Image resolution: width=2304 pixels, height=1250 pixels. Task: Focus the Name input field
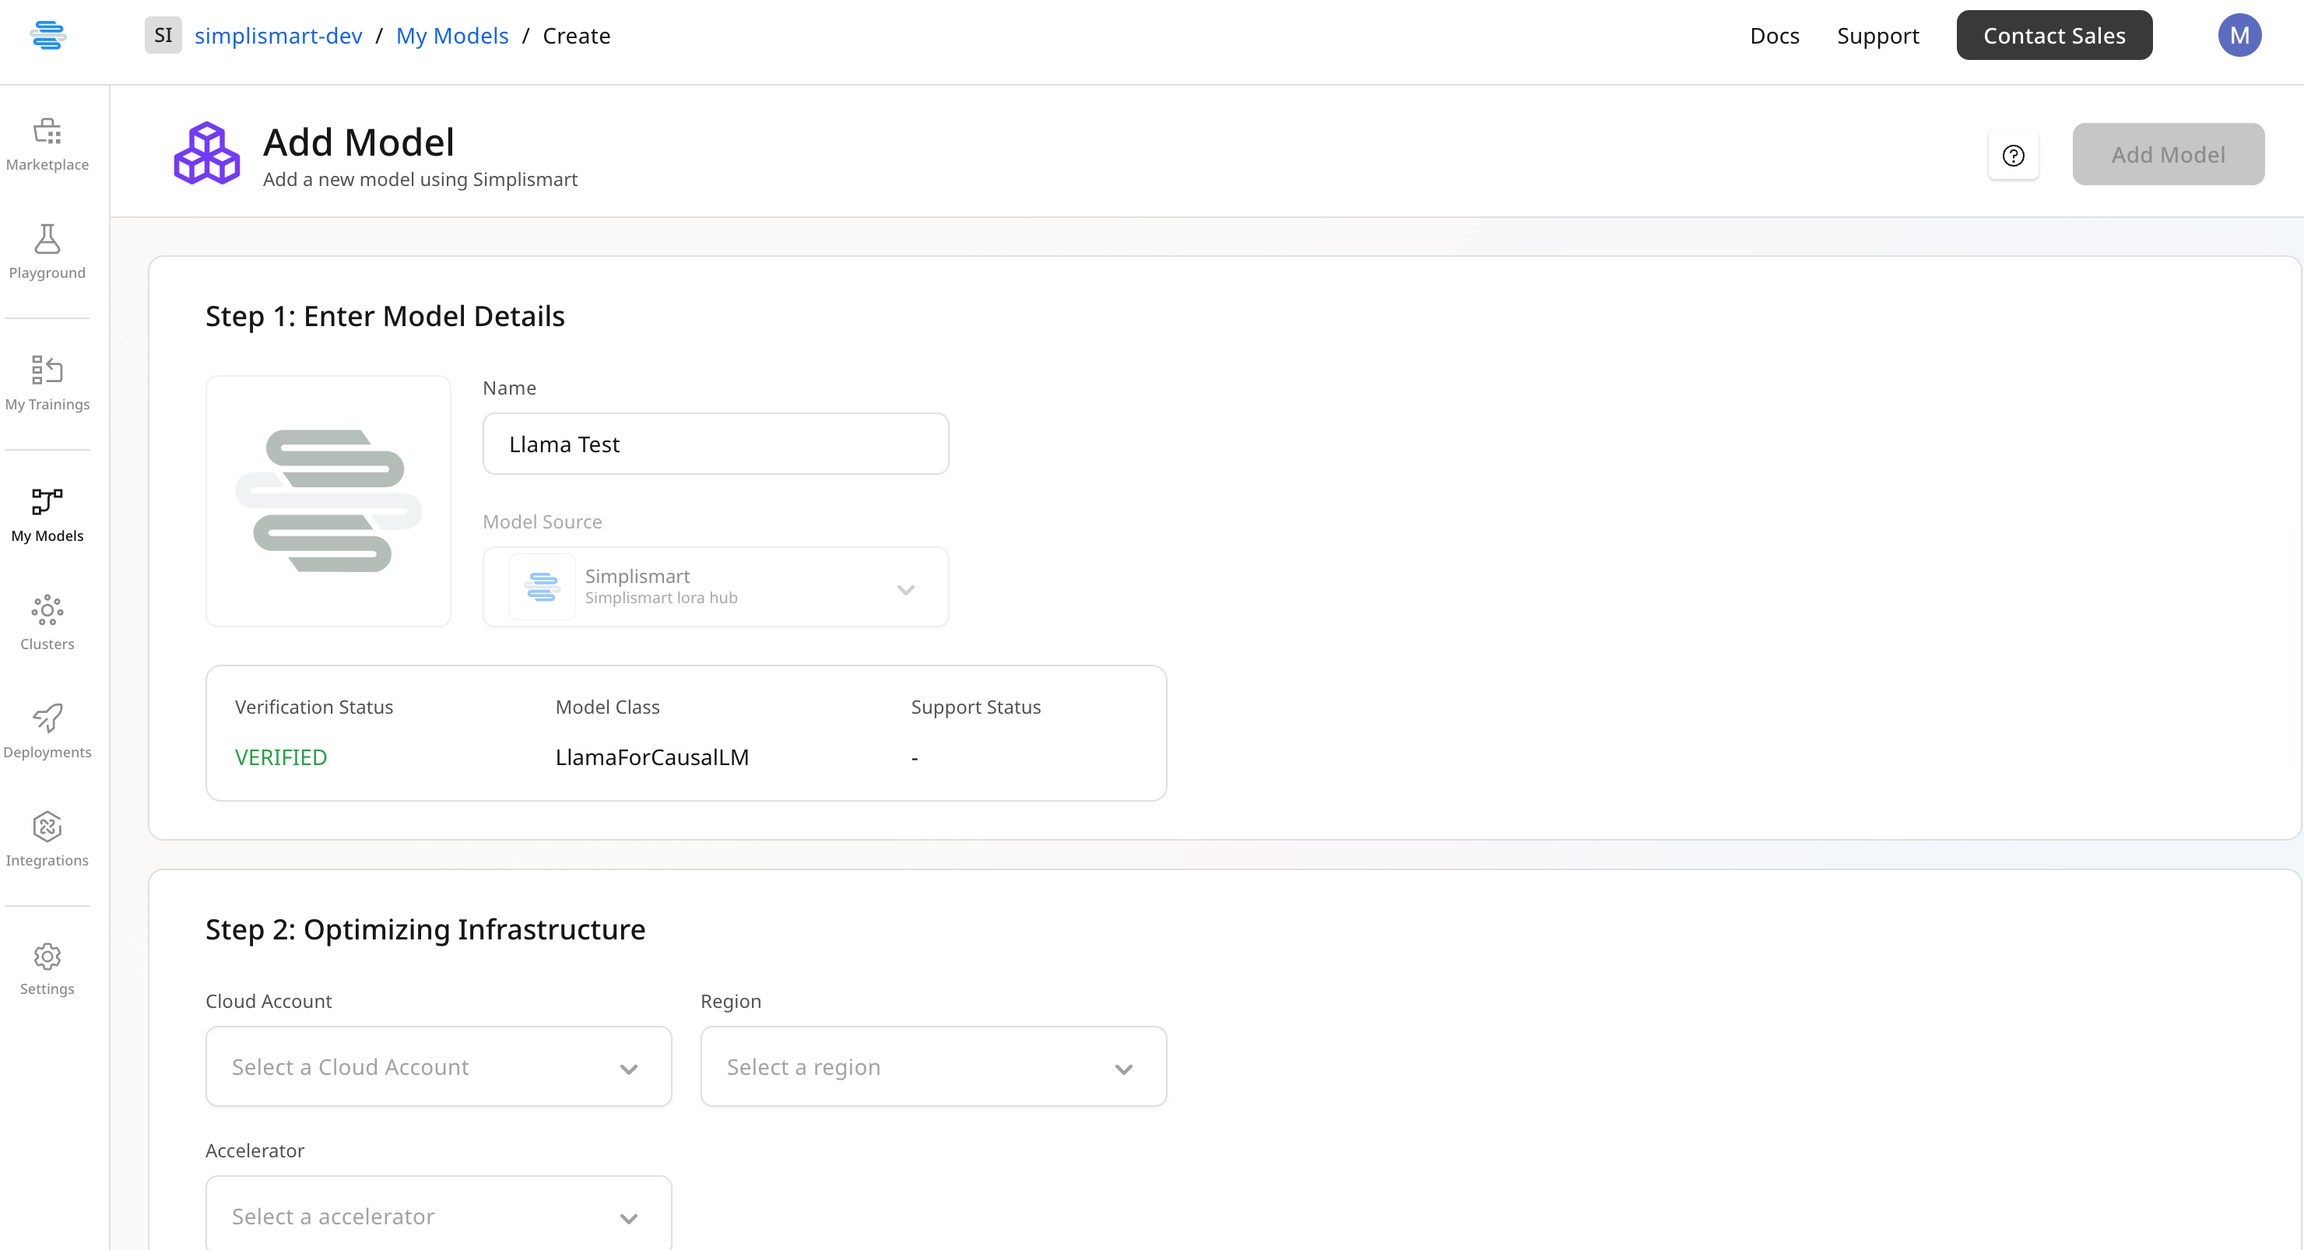pyautogui.click(x=715, y=444)
